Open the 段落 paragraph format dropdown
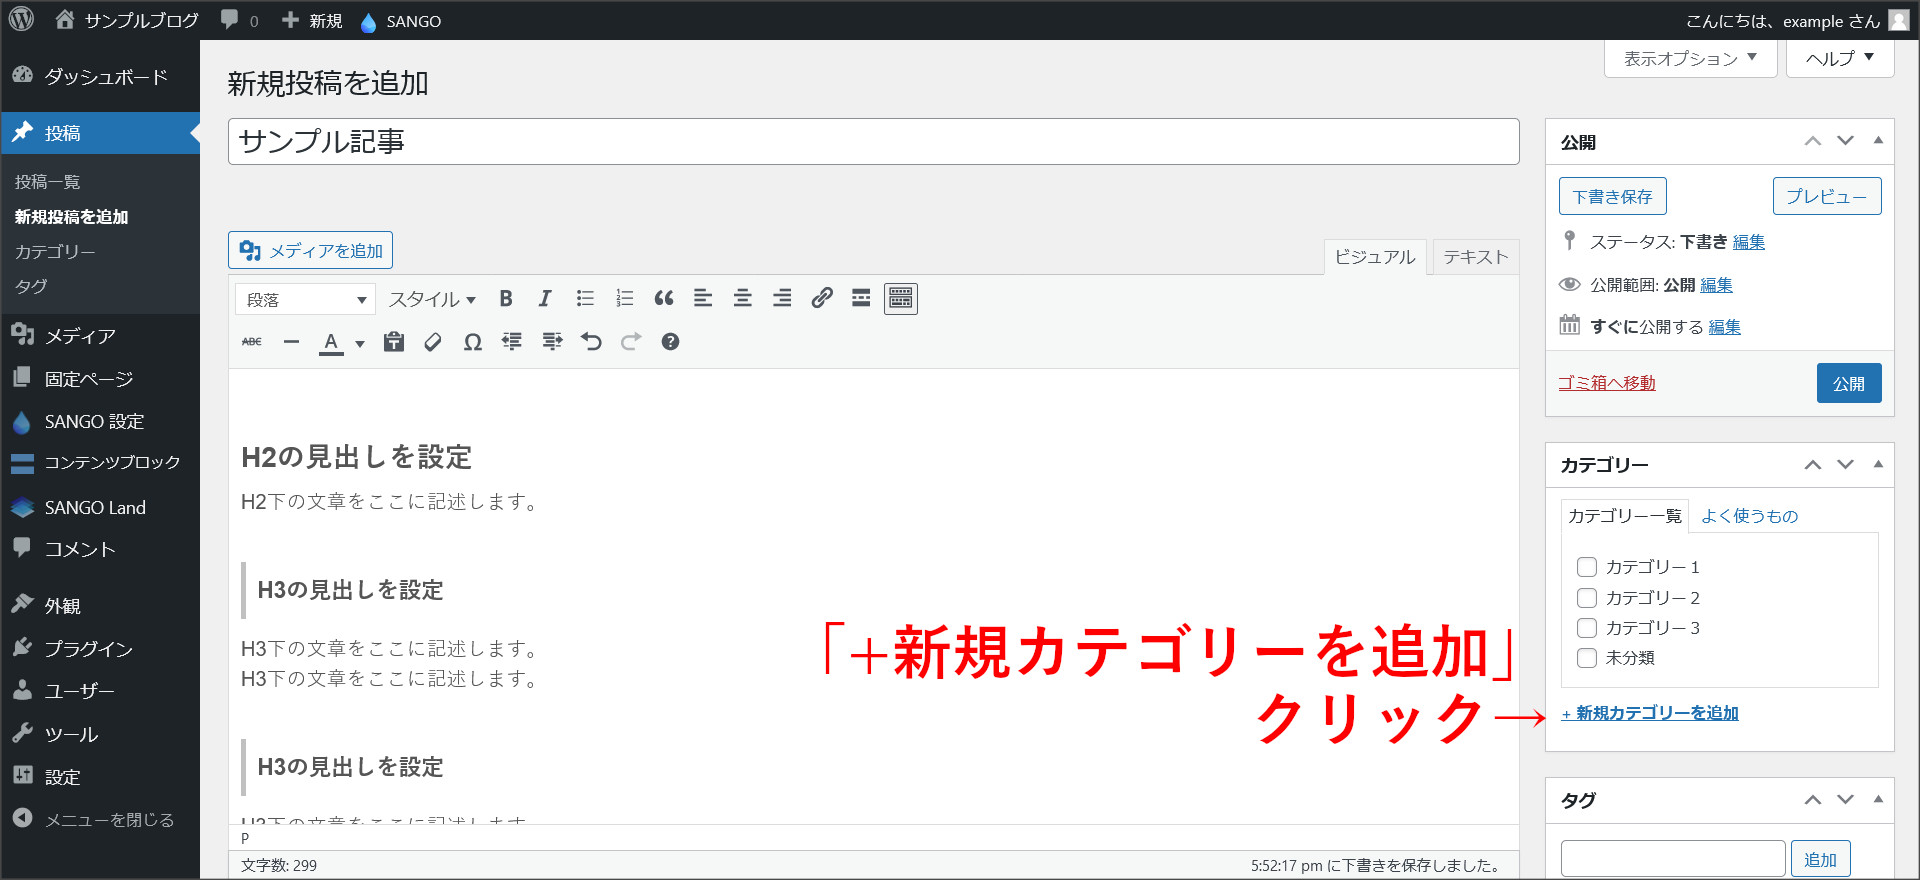This screenshot has width=1920, height=880. pyautogui.click(x=305, y=300)
